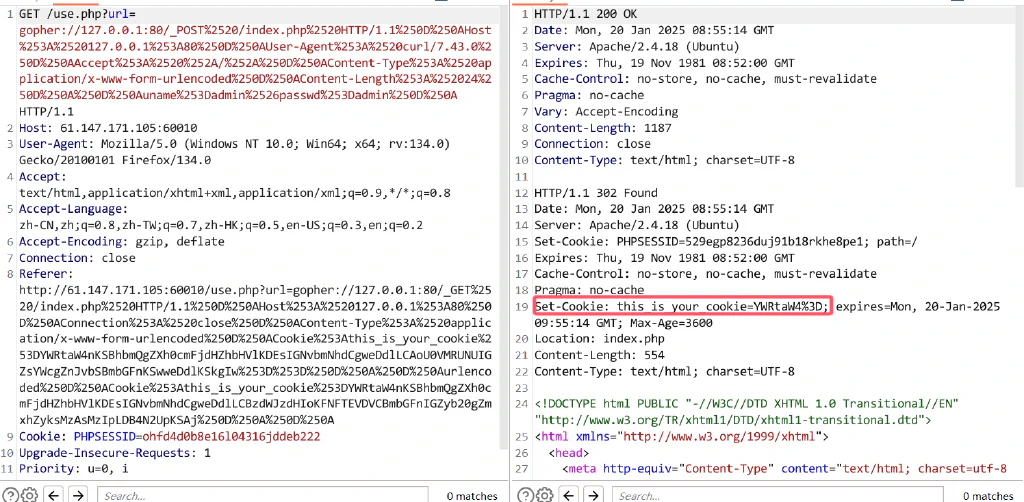Click the request "0 matches" label
Image resolution: width=1024 pixels, height=502 pixels.
(x=472, y=496)
